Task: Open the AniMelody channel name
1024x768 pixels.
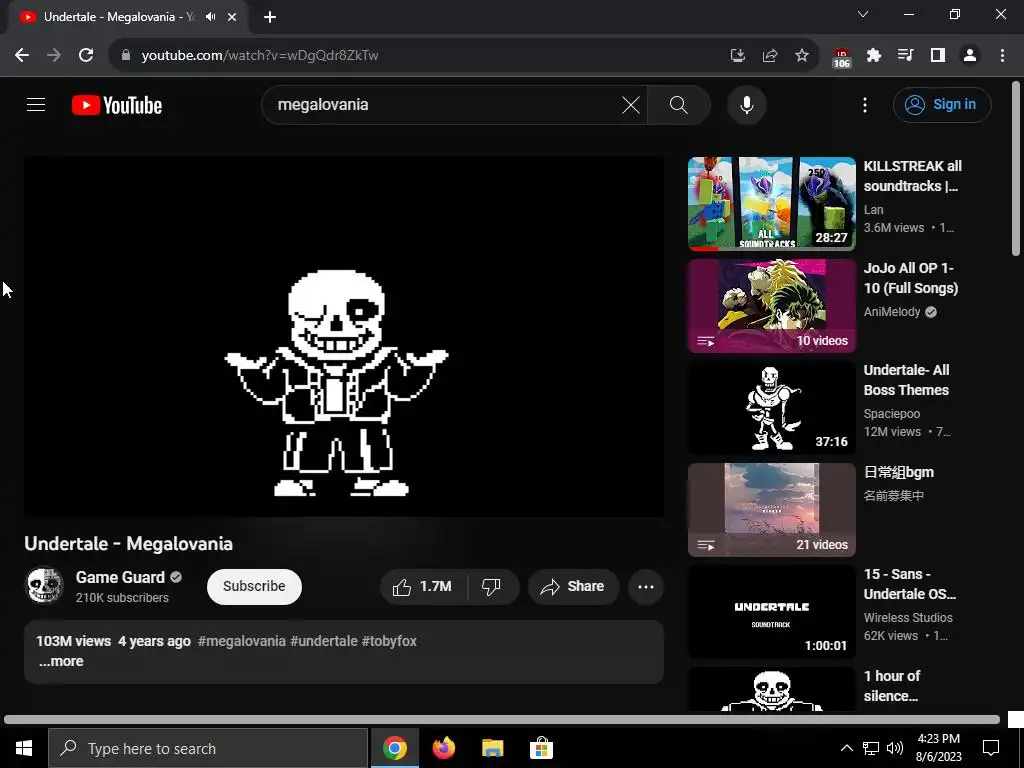Action: pyautogui.click(x=891, y=312)
